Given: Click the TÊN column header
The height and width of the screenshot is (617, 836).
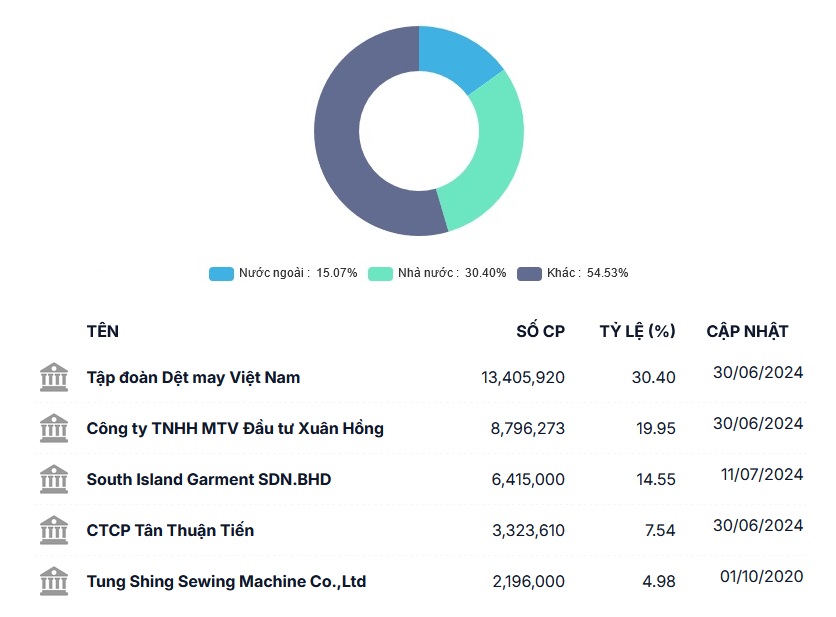Looking at the screenshot, I should click(103, 331).
